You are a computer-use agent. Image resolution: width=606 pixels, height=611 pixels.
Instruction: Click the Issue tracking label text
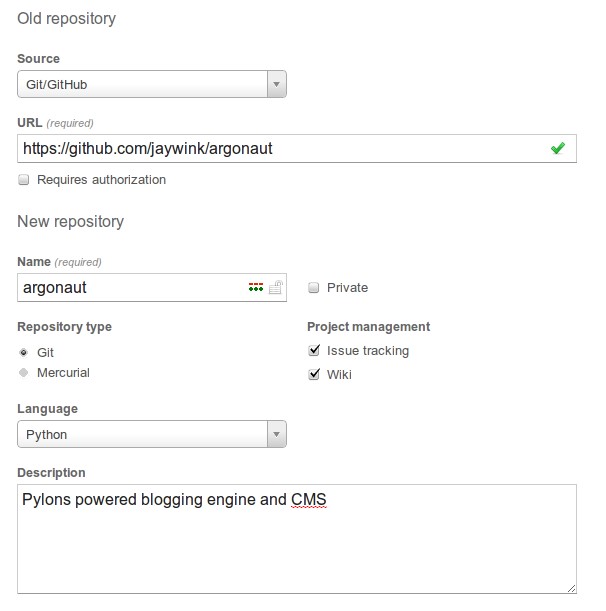click(368, 351)
